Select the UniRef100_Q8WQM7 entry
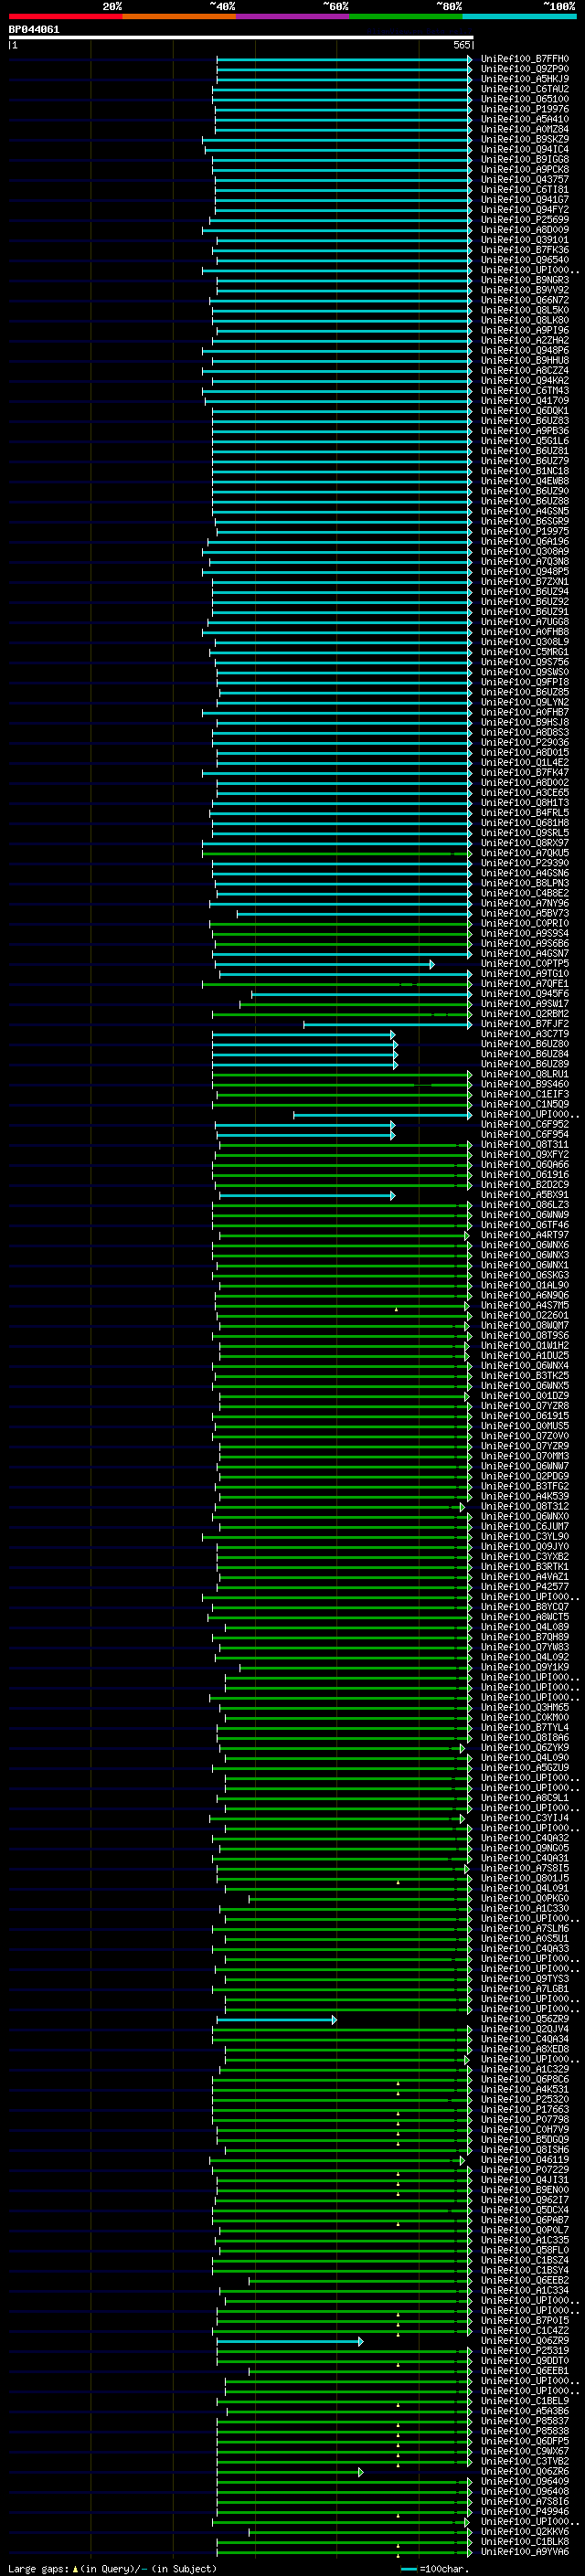The width and height of the screenshot is (585, 2576). (x=524, y=1326)
